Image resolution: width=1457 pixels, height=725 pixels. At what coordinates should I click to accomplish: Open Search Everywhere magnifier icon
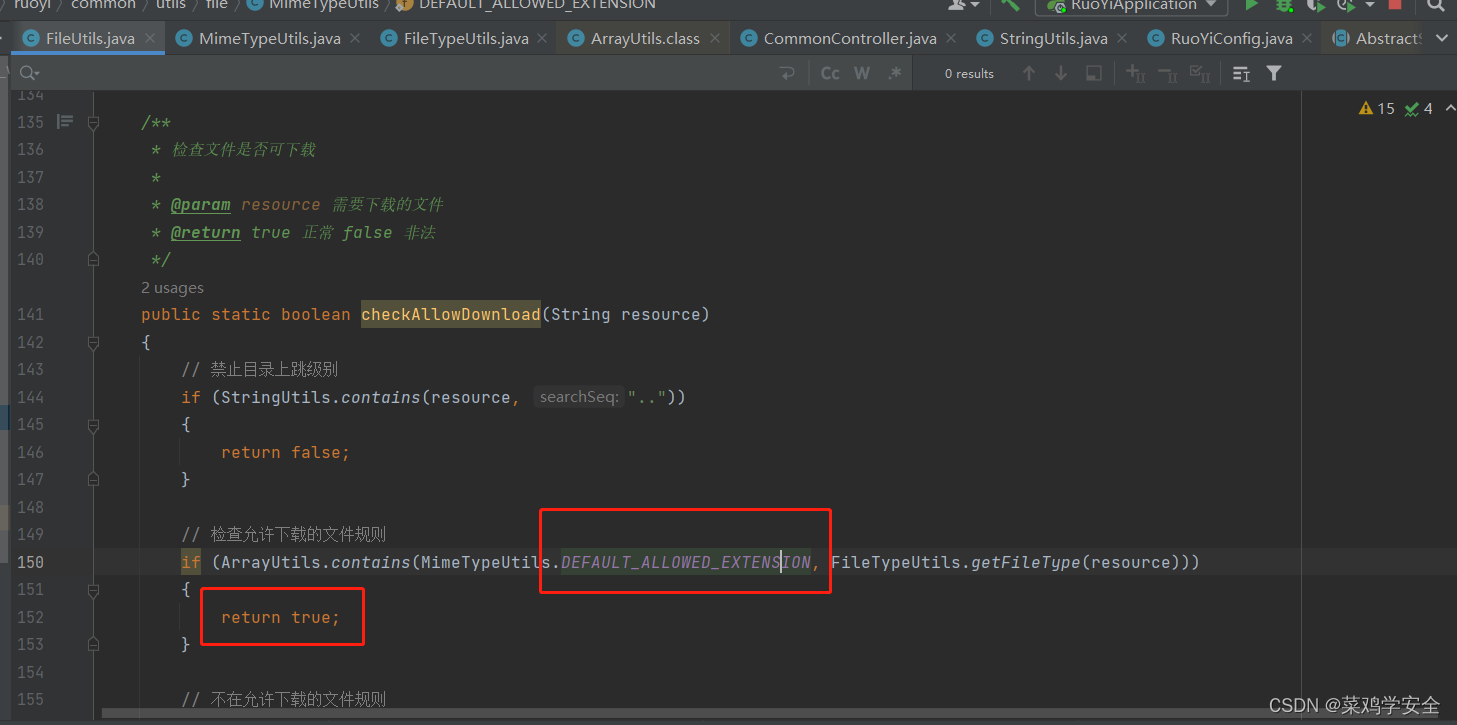[x=1437, y=5]
